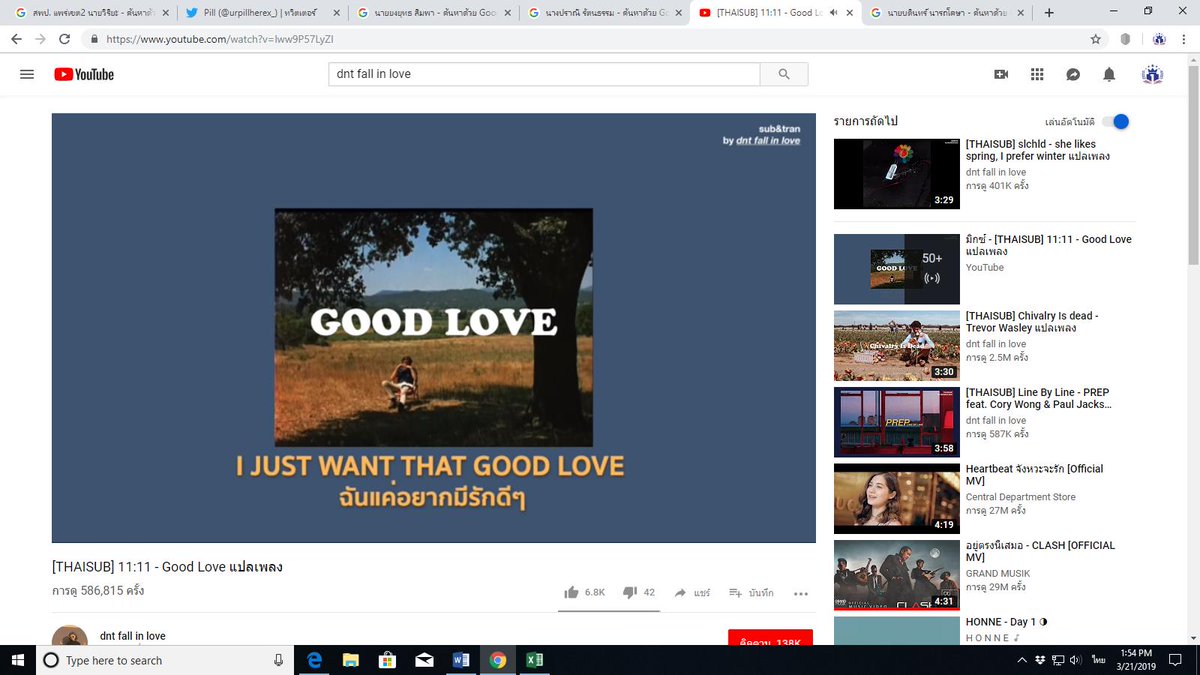The width and height of the screenshot is (1200, 675).
Task: Reload the page with the refresh icon
Action: coord(65,39)
